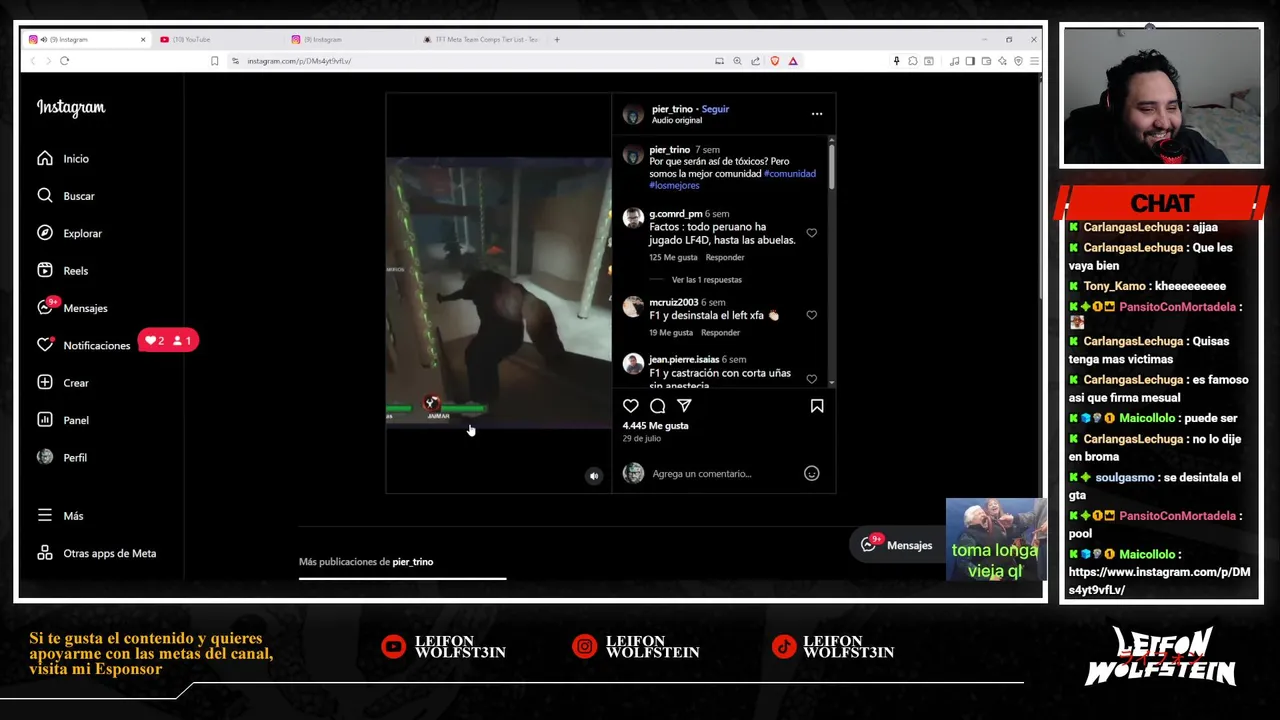
Task: Click the notifications likes badge
Action: point(168,341)
